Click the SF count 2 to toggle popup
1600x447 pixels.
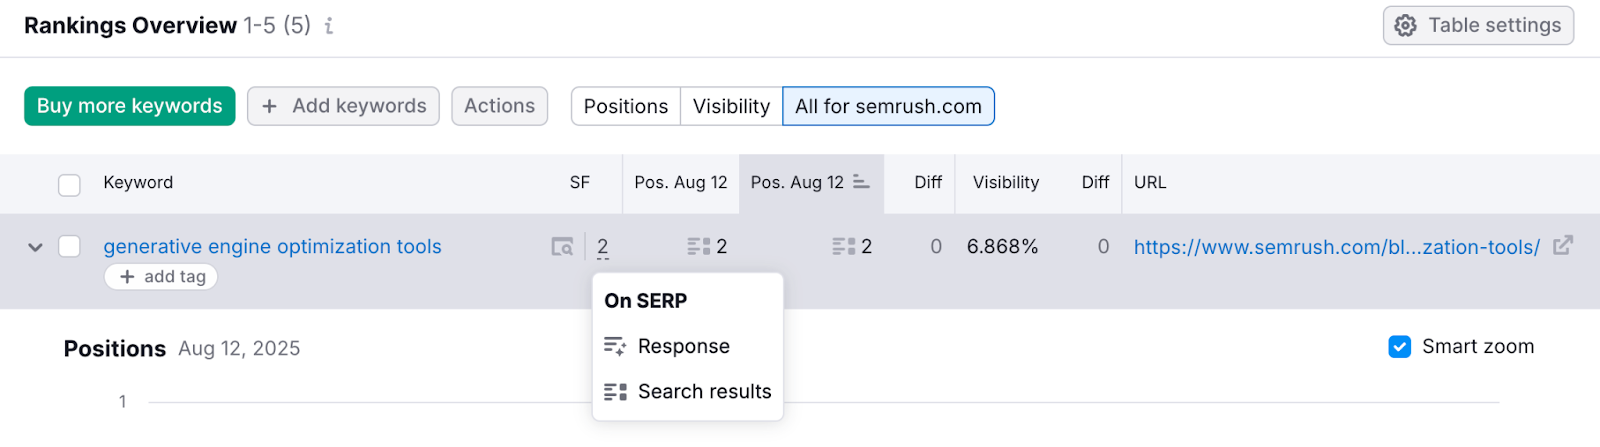pyautogui.click(x=602, y=247)
